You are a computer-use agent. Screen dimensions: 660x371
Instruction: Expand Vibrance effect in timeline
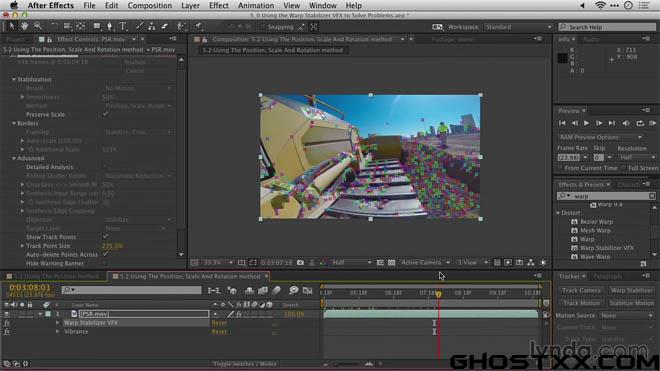tap(58, 331)
